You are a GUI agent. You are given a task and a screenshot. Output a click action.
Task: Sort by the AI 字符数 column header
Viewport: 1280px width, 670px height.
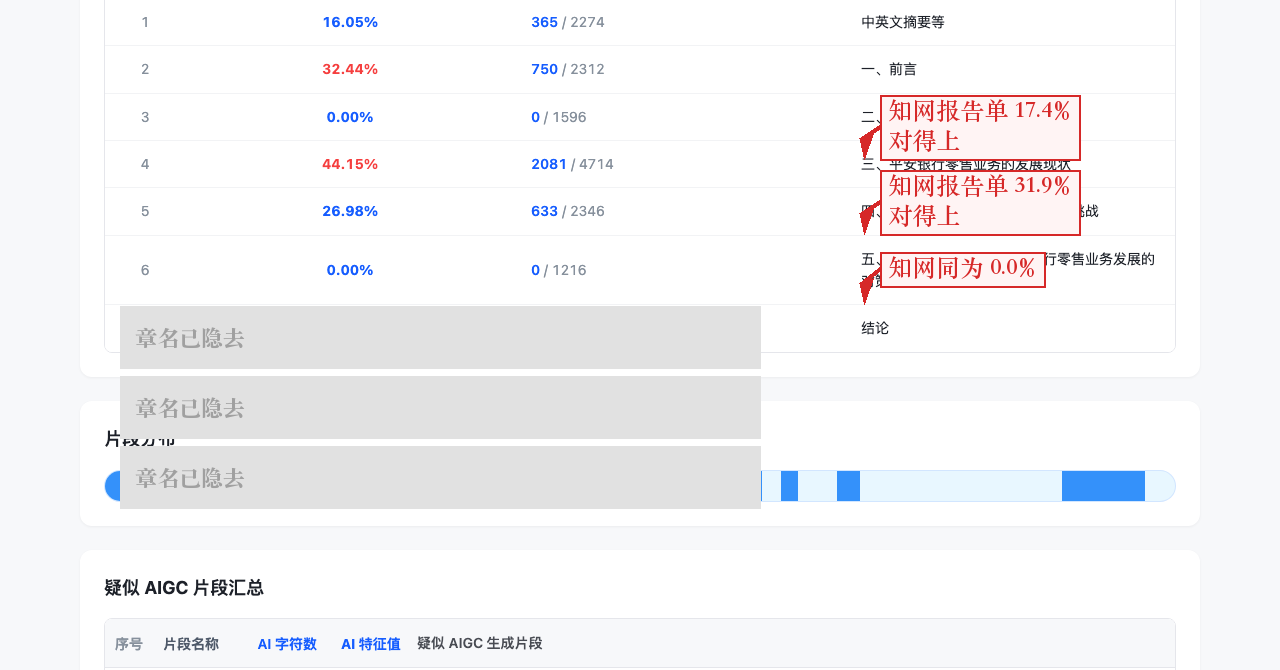tap(287, 644)
